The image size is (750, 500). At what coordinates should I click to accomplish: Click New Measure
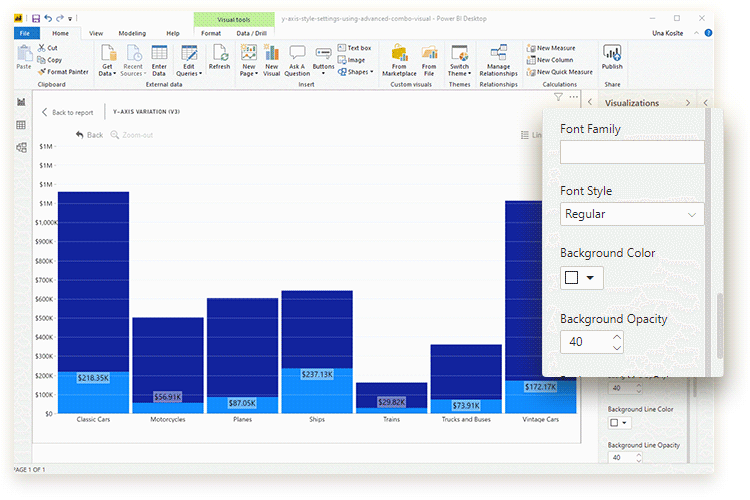(x=551, y=48)
